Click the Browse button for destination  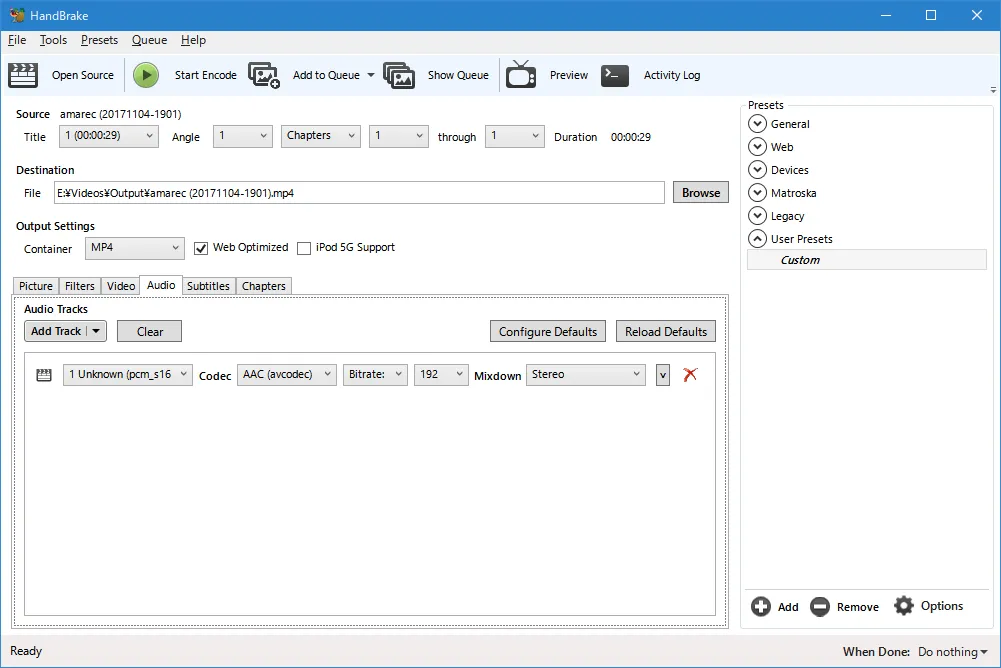tap(700, 193)
